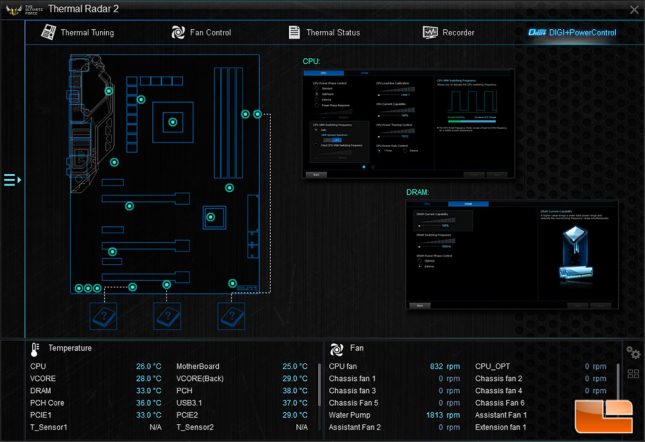
Task: Click grid layout icon under gear
Action: click(633, 374)
